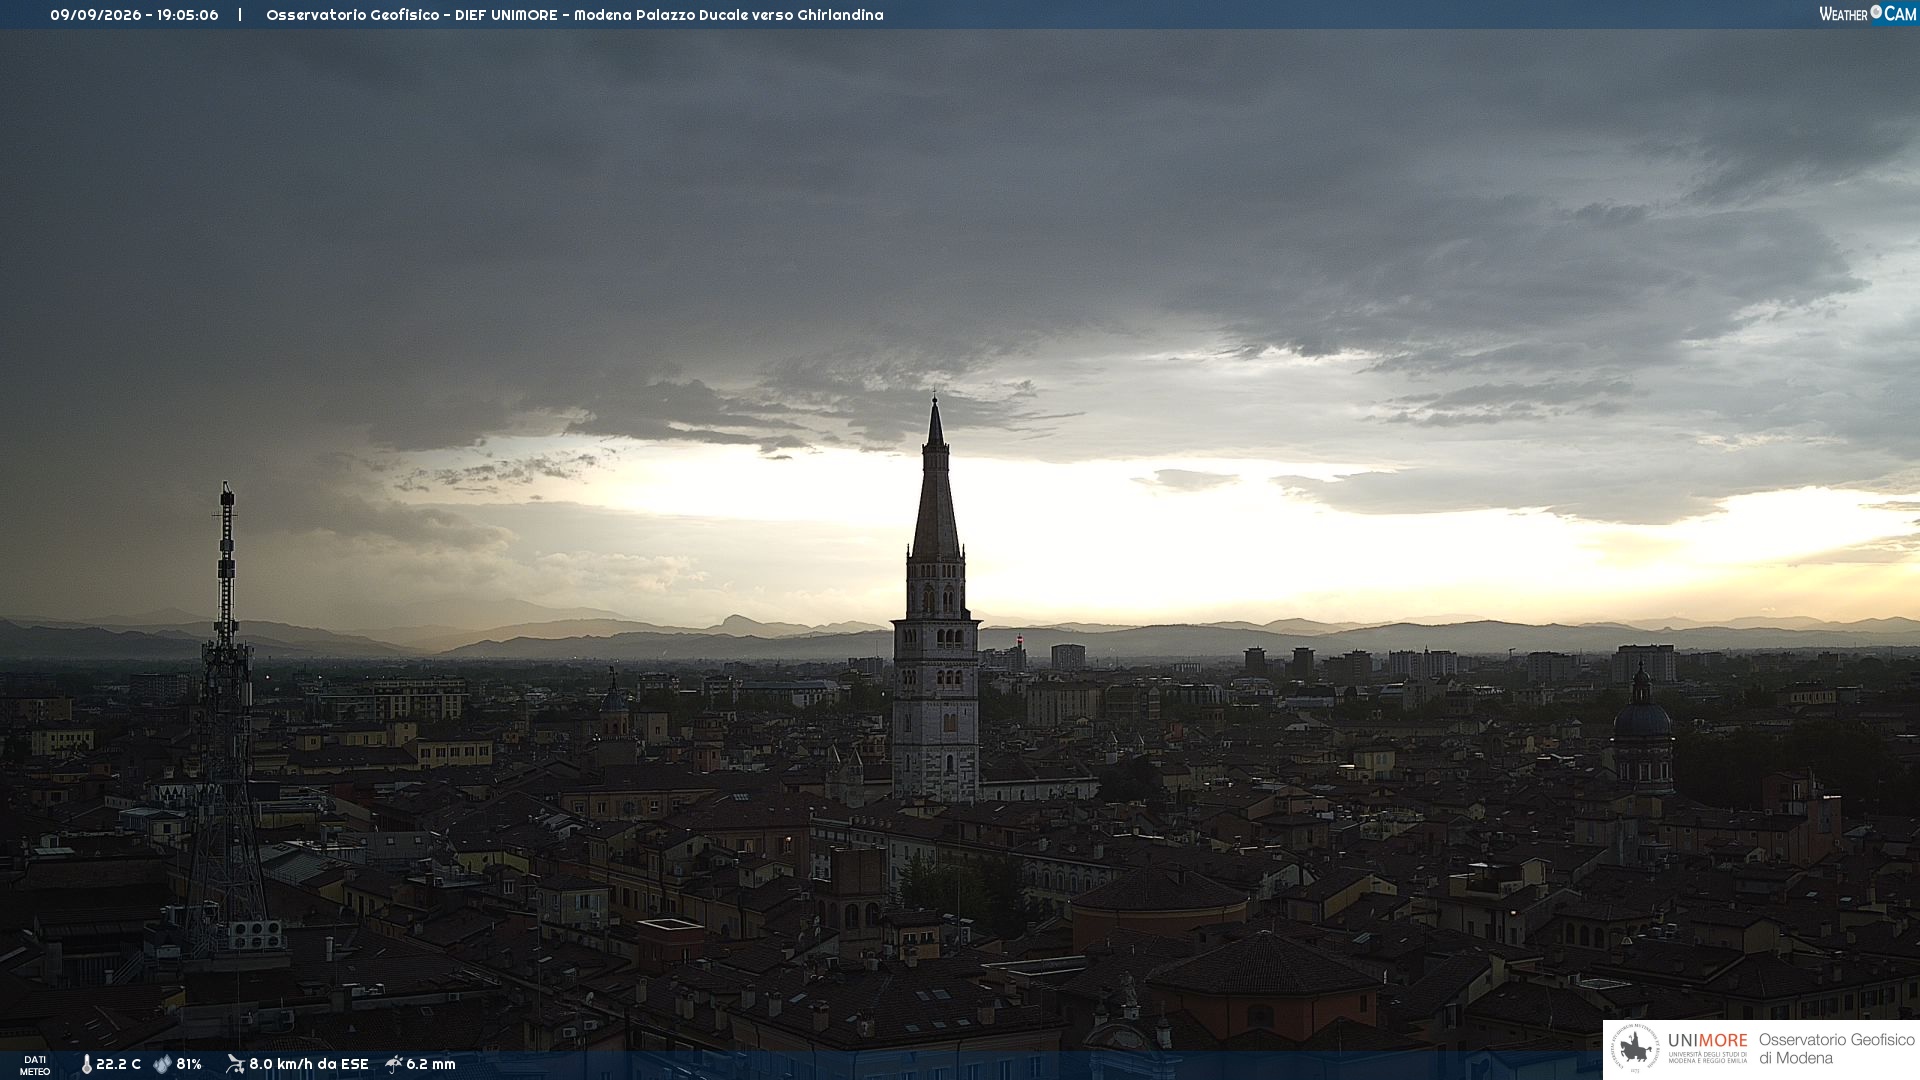Click the camera lens in WeatherCAM logo
Screen dimensions: 1920x1080
pos(1876,12)
